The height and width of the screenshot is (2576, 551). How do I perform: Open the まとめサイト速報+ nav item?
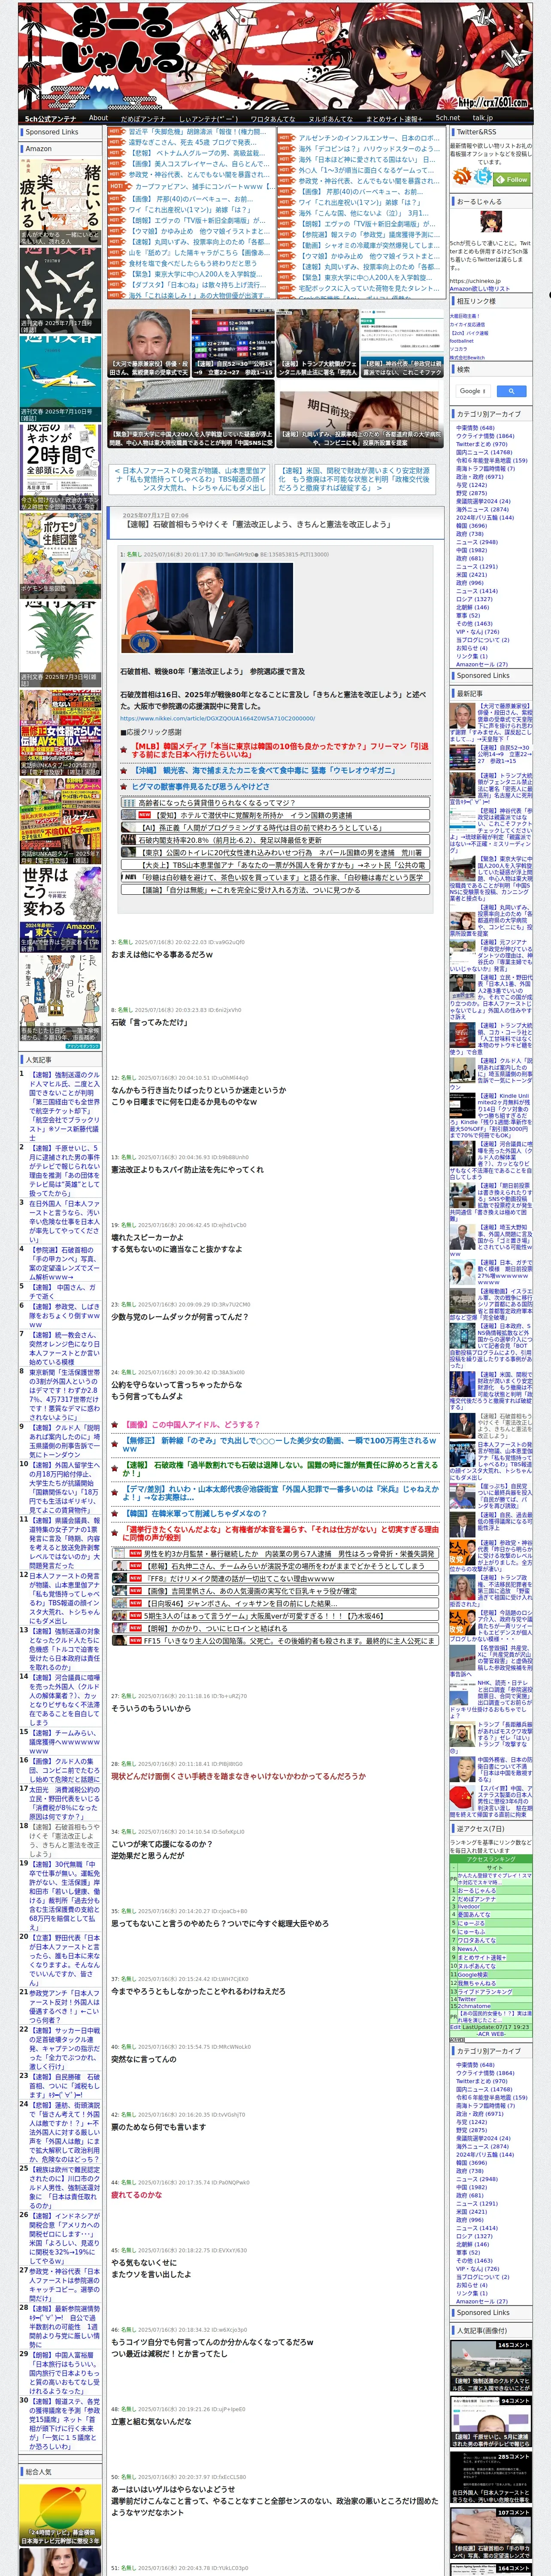coord(393,118)
